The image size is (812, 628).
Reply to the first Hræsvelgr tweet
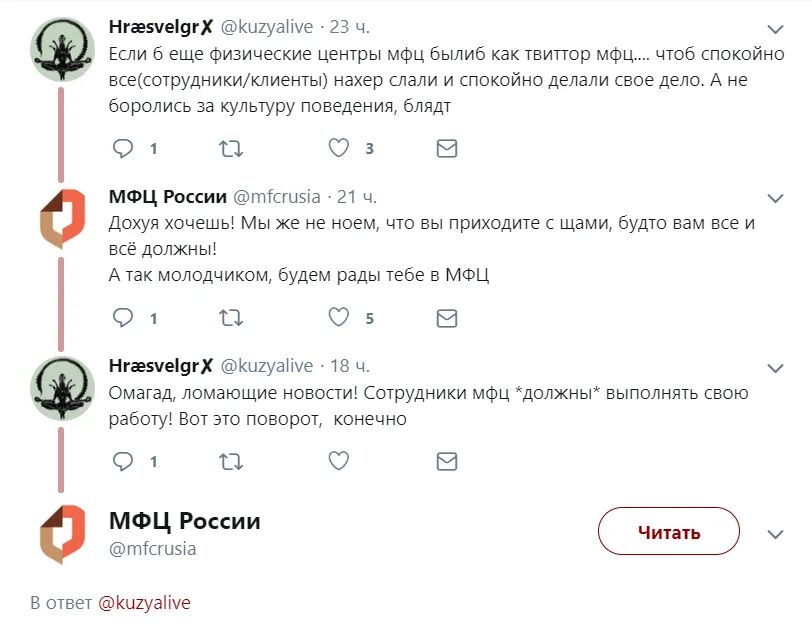pos(124,149)
